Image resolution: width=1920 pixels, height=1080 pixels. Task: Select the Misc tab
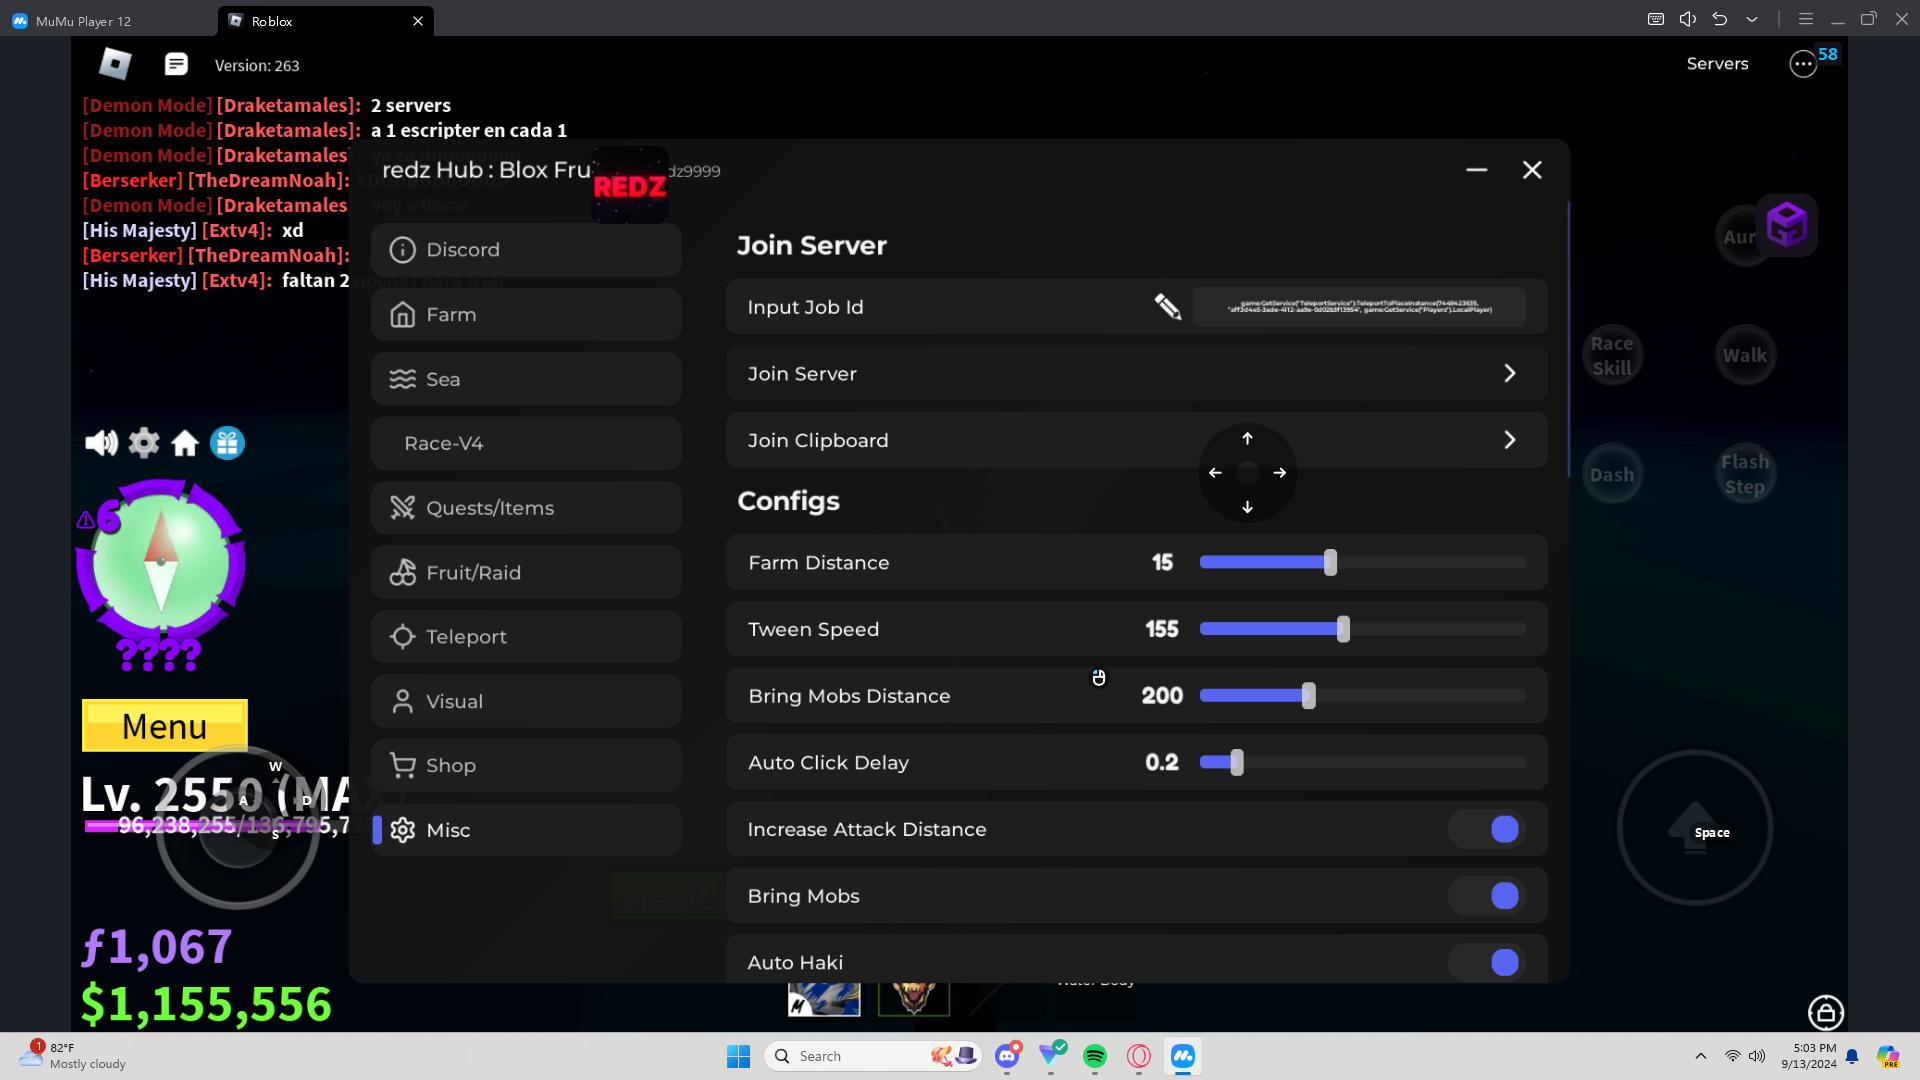click(x=526, y=830)
